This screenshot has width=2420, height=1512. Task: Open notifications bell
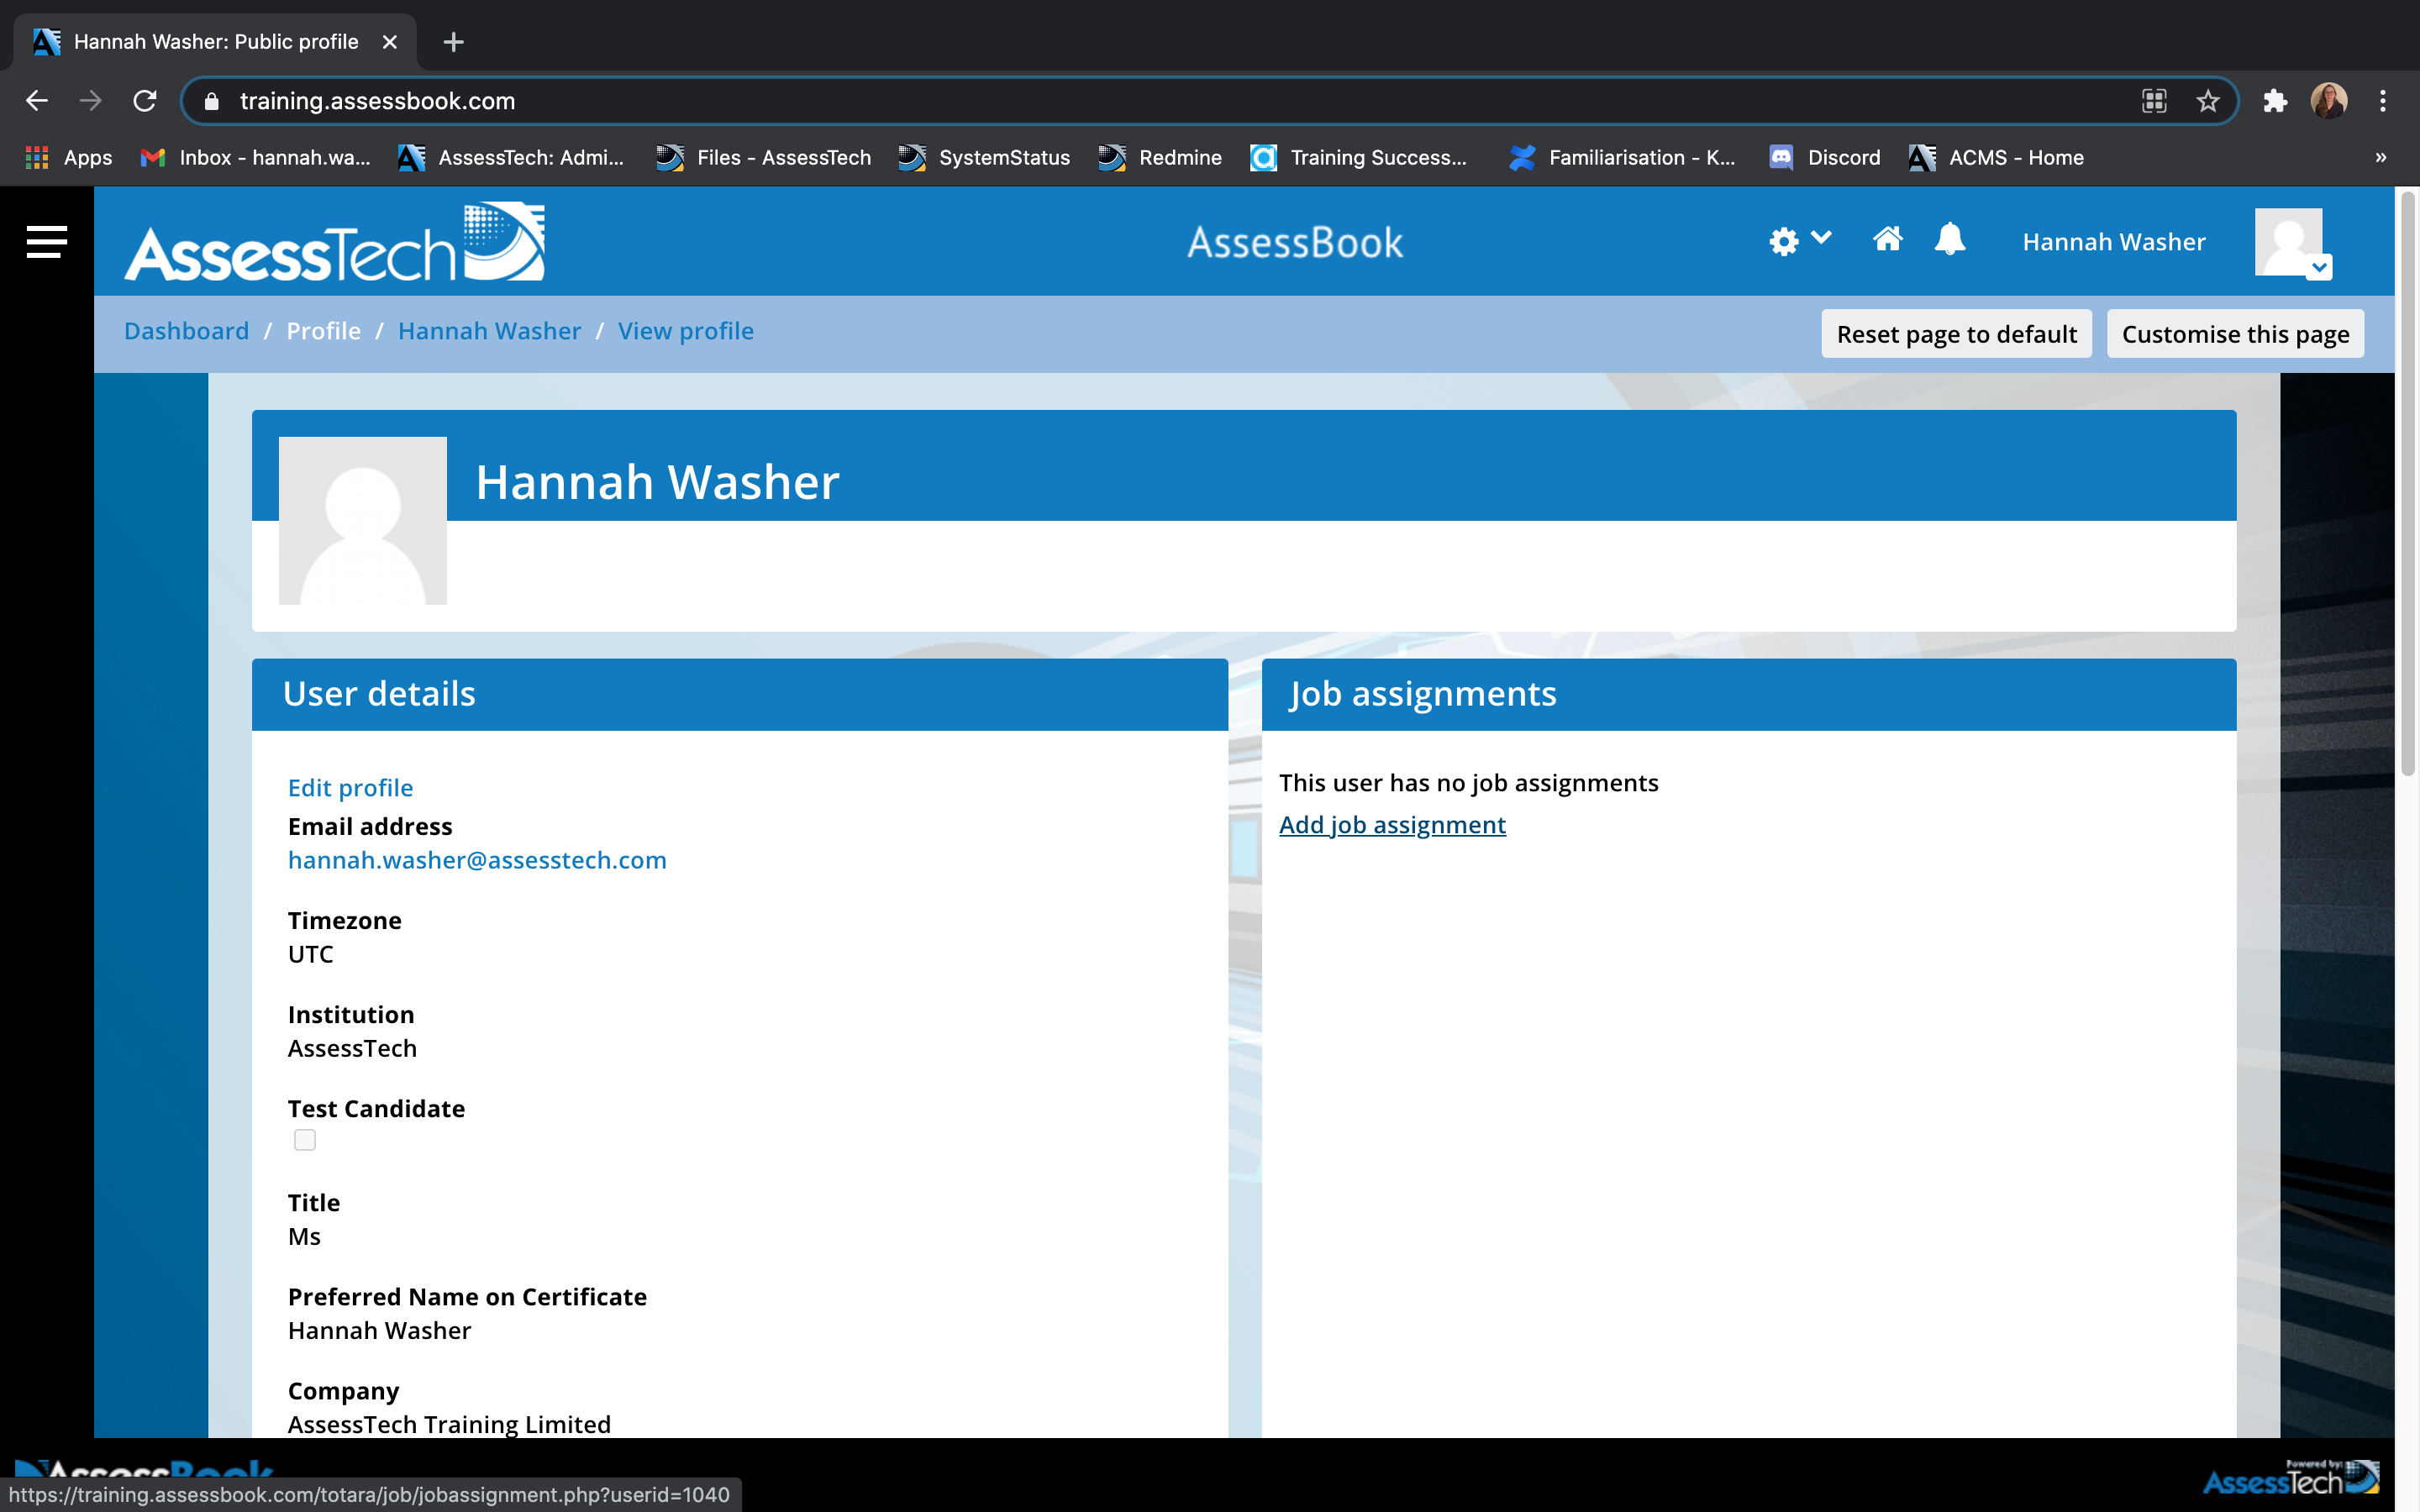[1949, 240]
